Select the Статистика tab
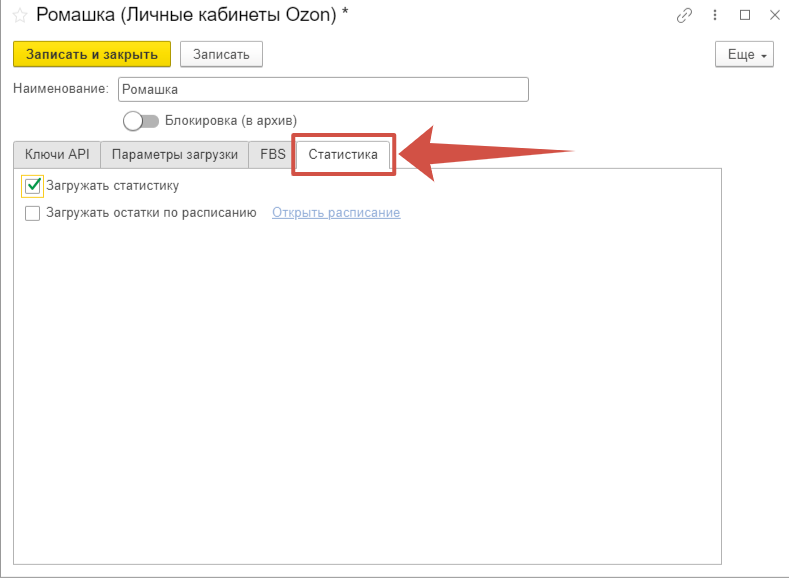 pyautogui.click(x=343, y=155)
